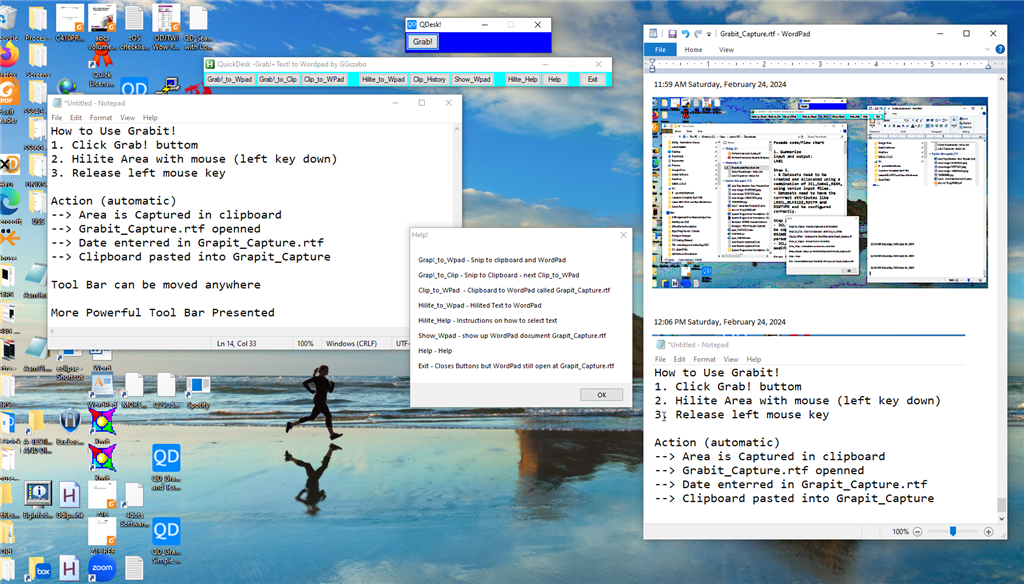1024x584 pixels.
Task: Click the Undo arrow in WordPad
Action: 685,34
